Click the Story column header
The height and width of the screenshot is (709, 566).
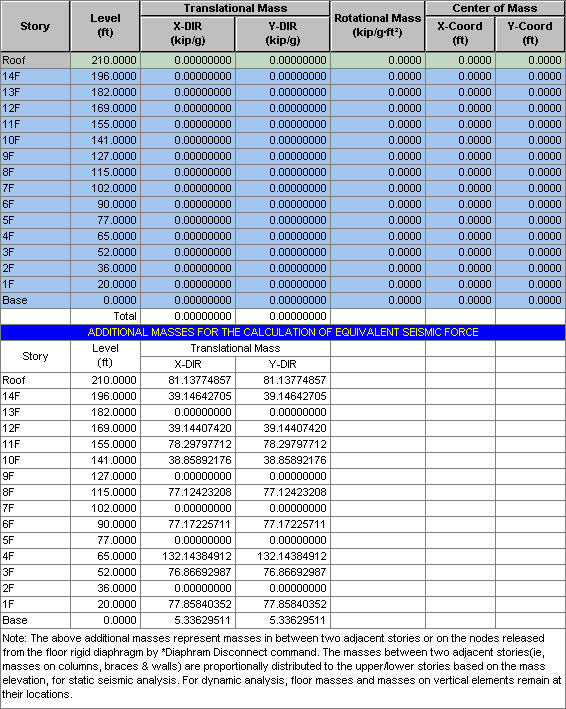coord(35,26)
